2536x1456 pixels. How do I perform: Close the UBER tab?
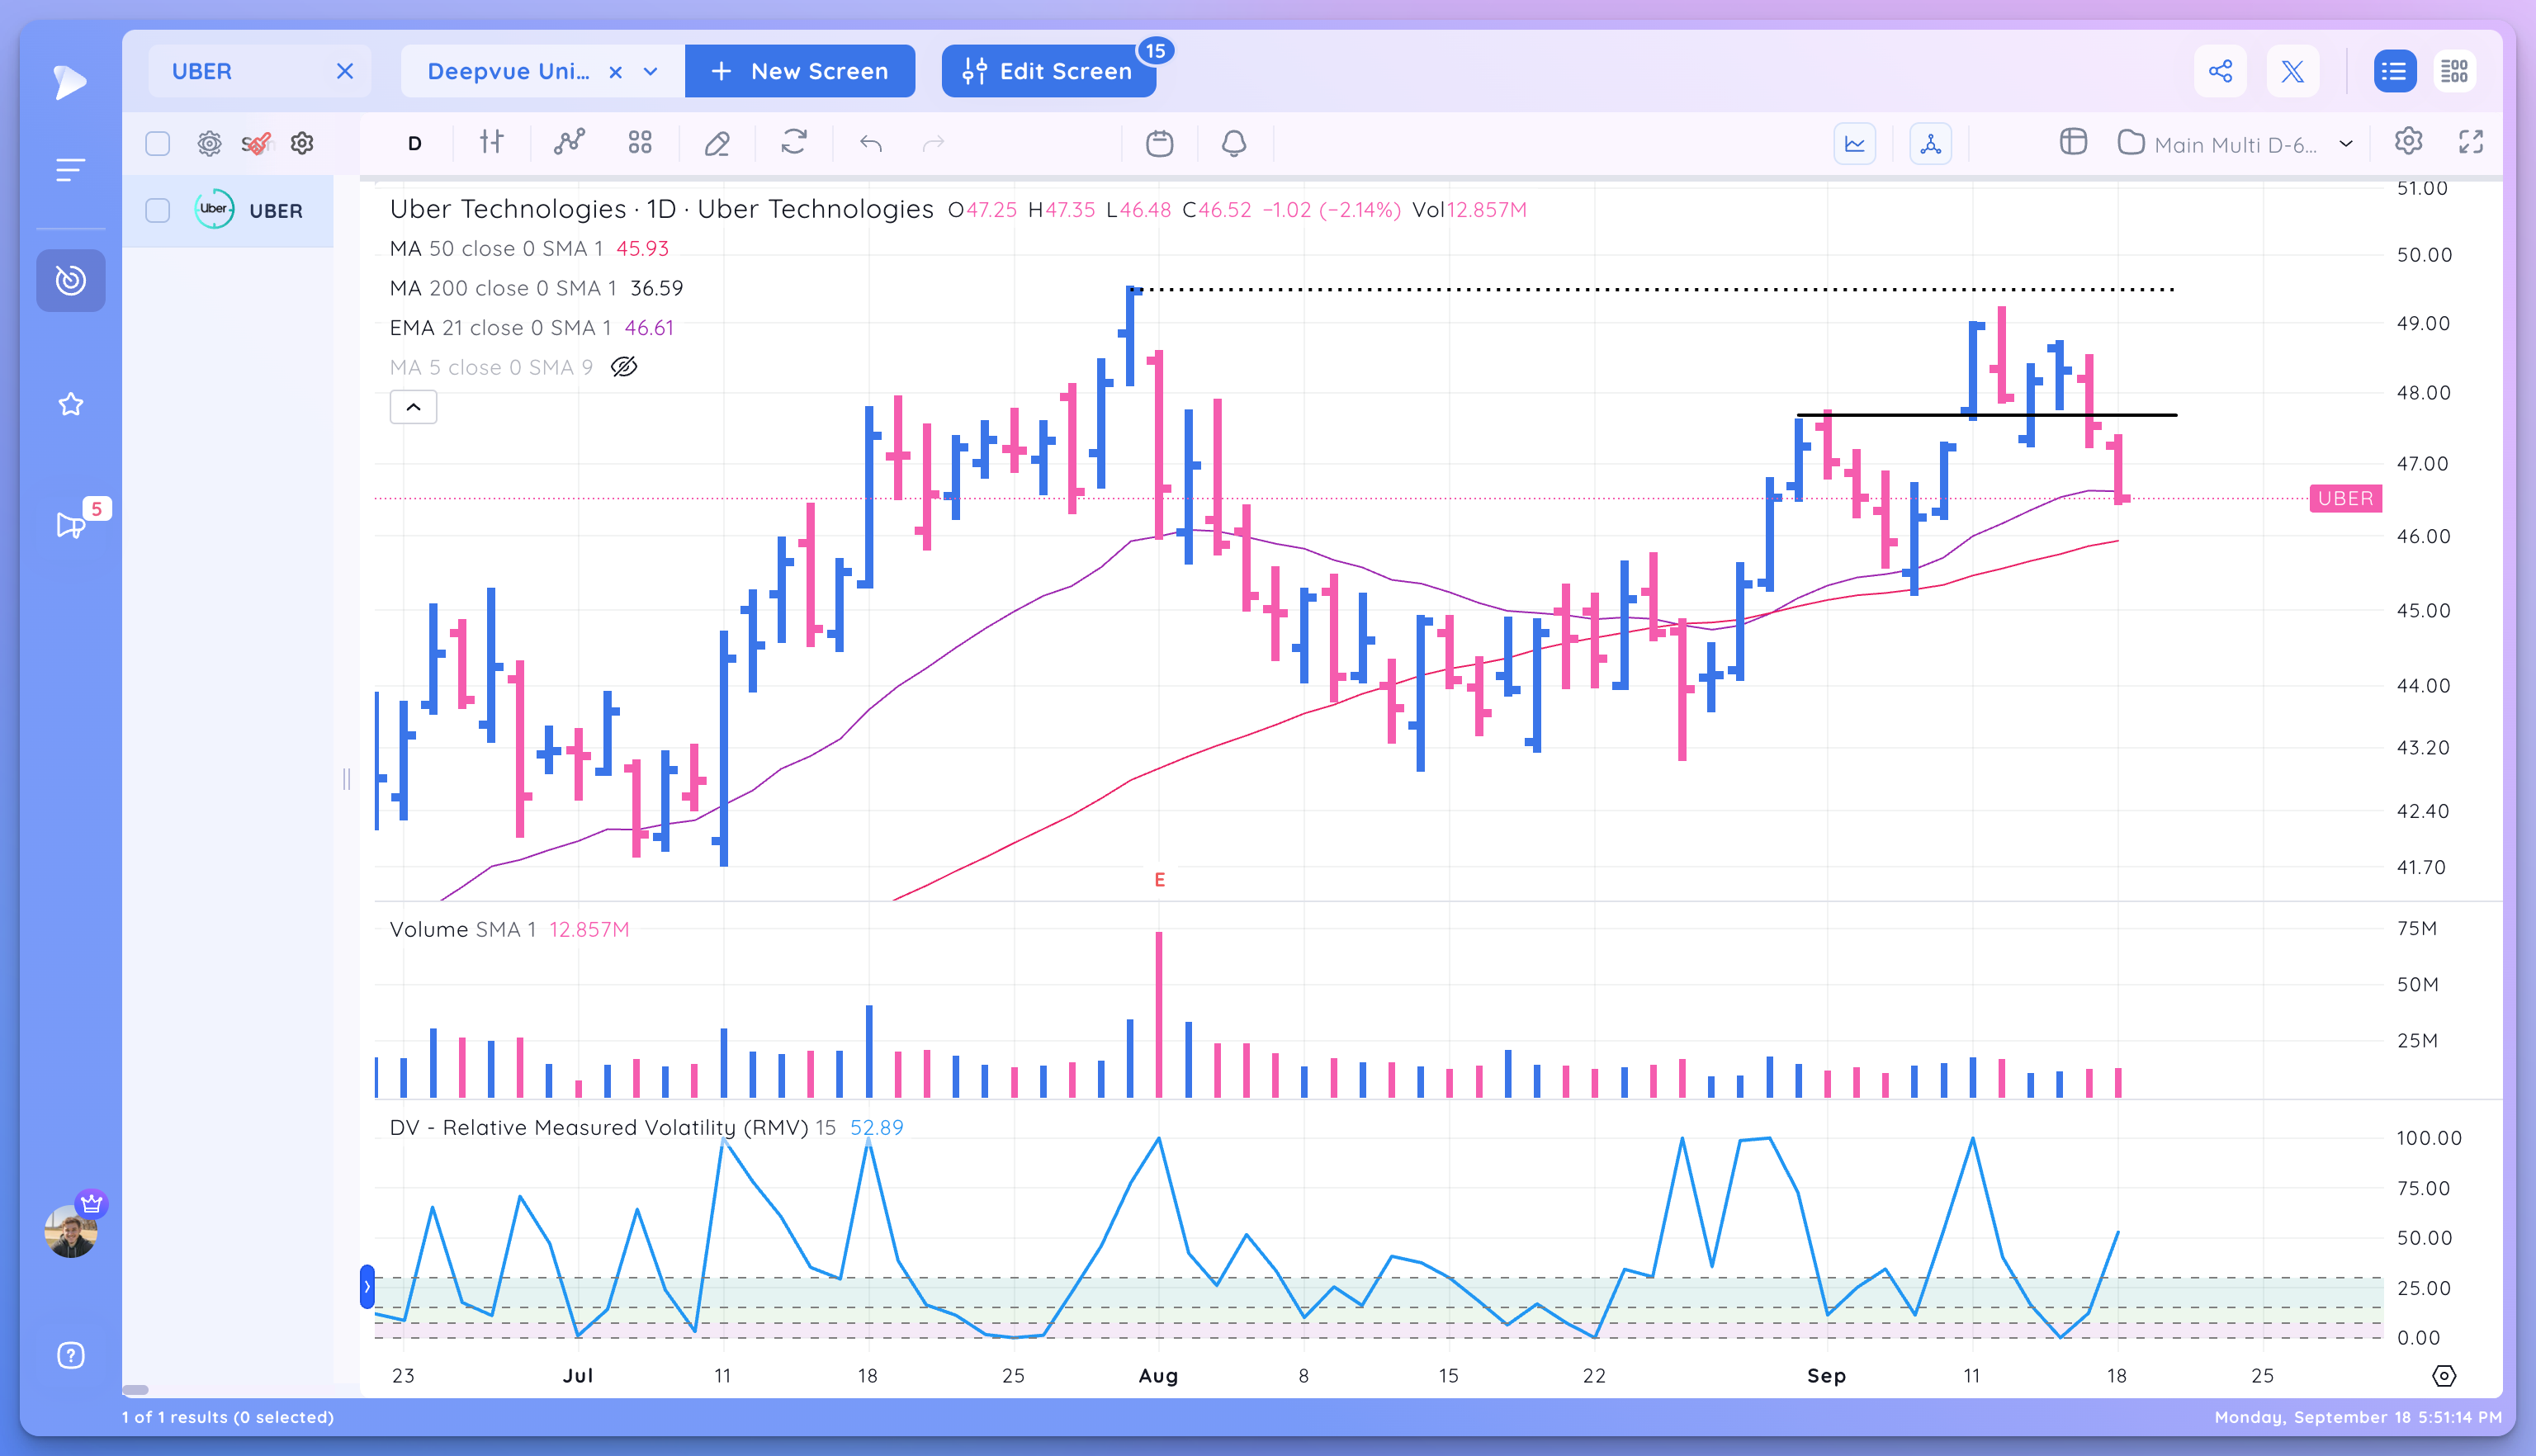(x=345, y=71)
